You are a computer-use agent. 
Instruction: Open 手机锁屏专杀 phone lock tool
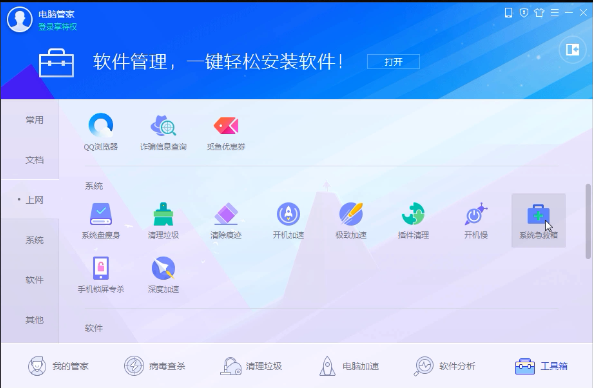click(101, 275)
